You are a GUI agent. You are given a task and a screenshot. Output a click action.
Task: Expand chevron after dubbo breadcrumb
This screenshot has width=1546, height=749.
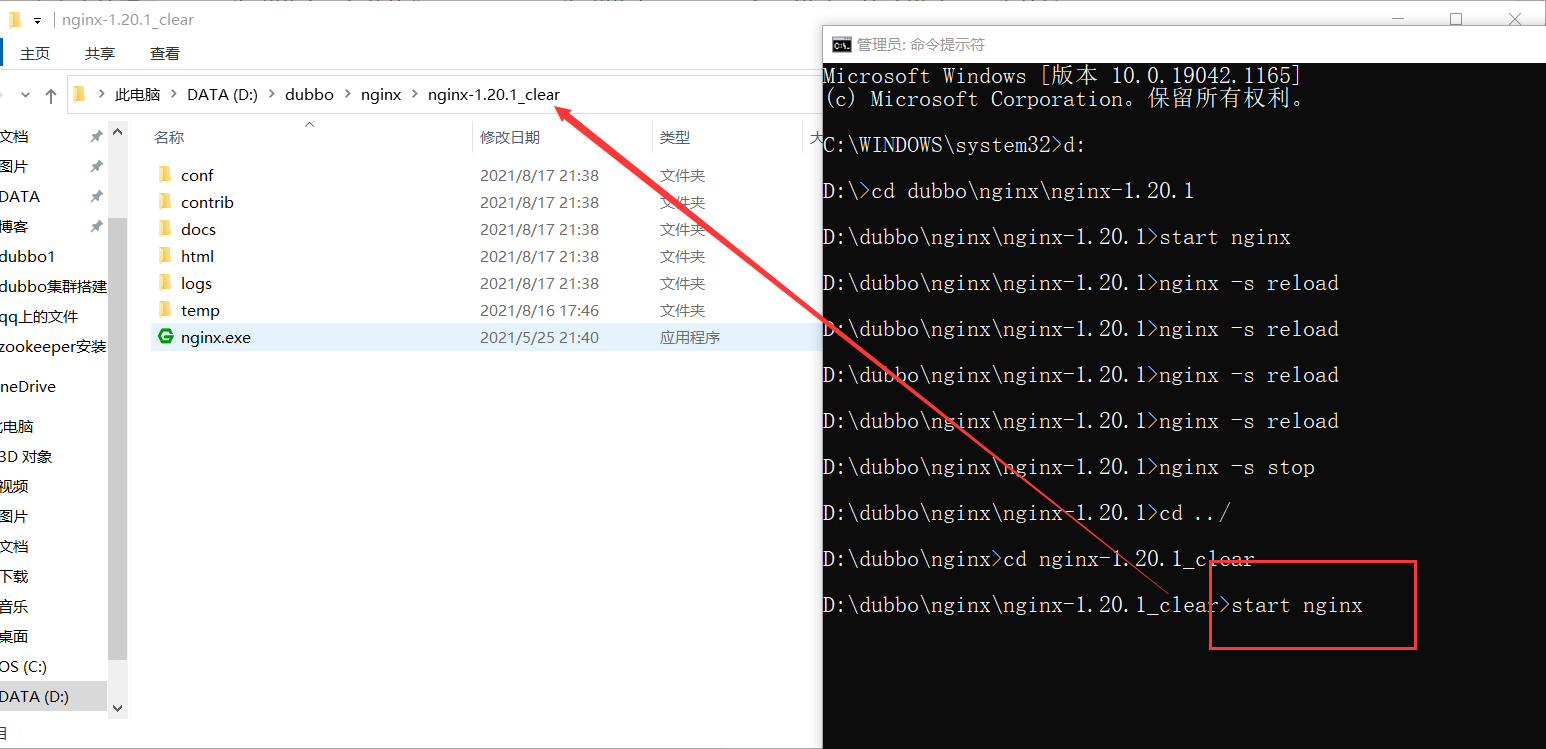[x=348, y=95]
